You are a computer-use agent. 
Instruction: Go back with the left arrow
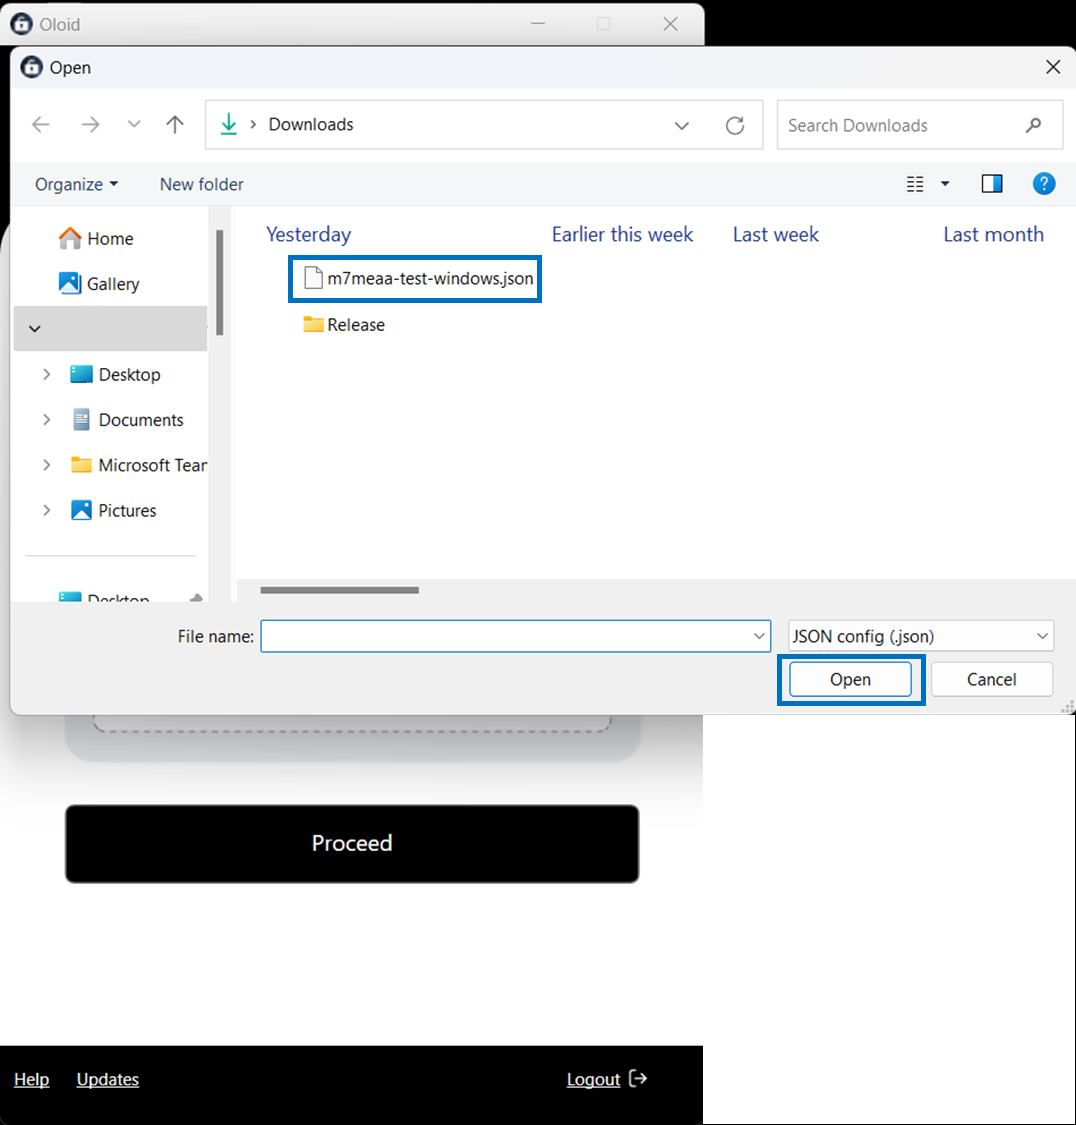click(41, 125)
